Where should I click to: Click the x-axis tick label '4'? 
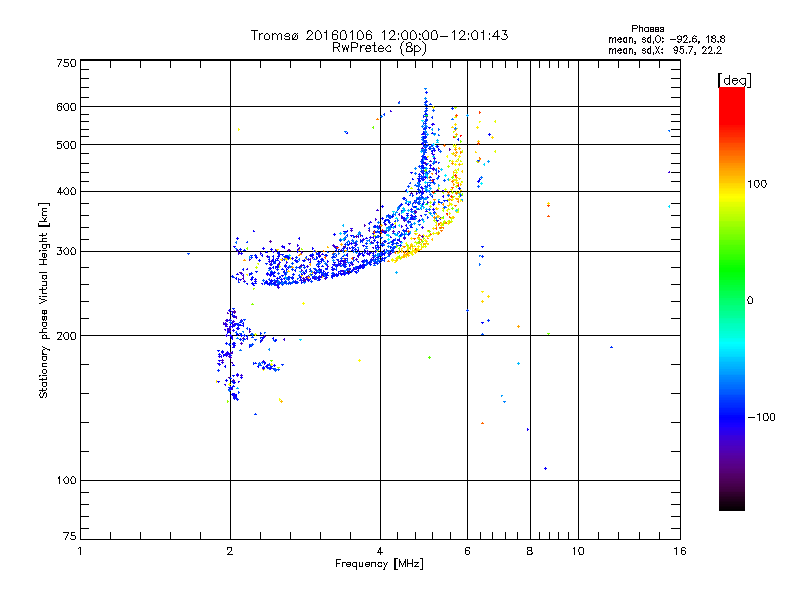coord(380,551)
